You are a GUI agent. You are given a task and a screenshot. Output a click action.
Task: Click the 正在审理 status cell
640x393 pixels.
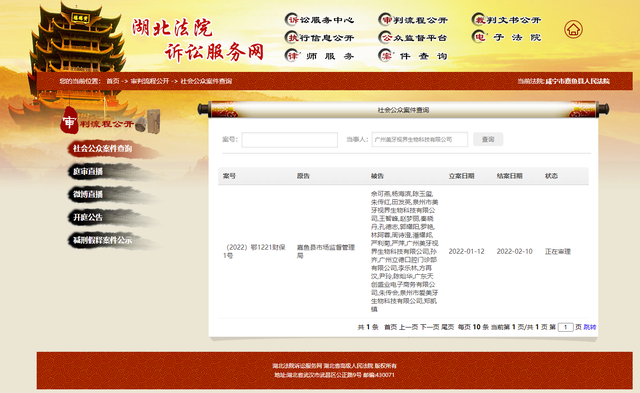pyautogui.click(x=558, y=251)
